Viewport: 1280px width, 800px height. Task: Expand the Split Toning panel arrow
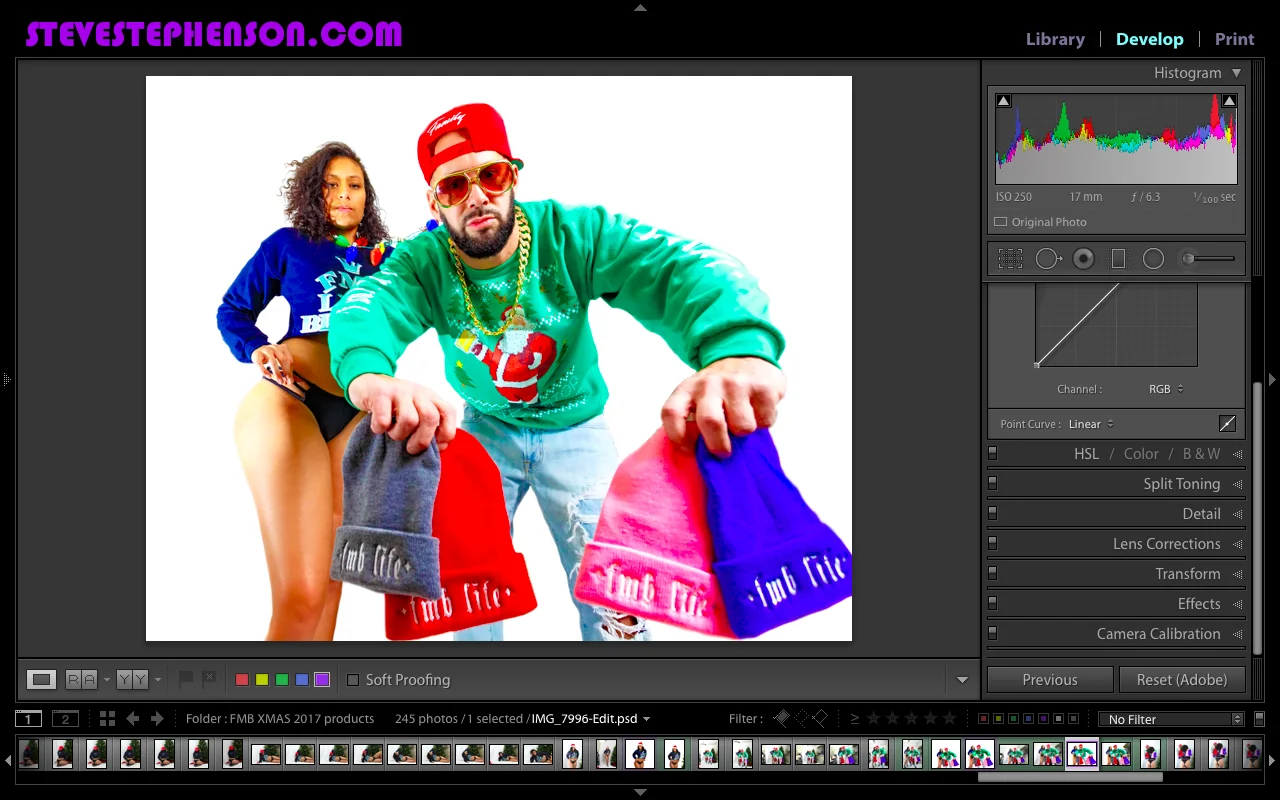click(1237, 484)
